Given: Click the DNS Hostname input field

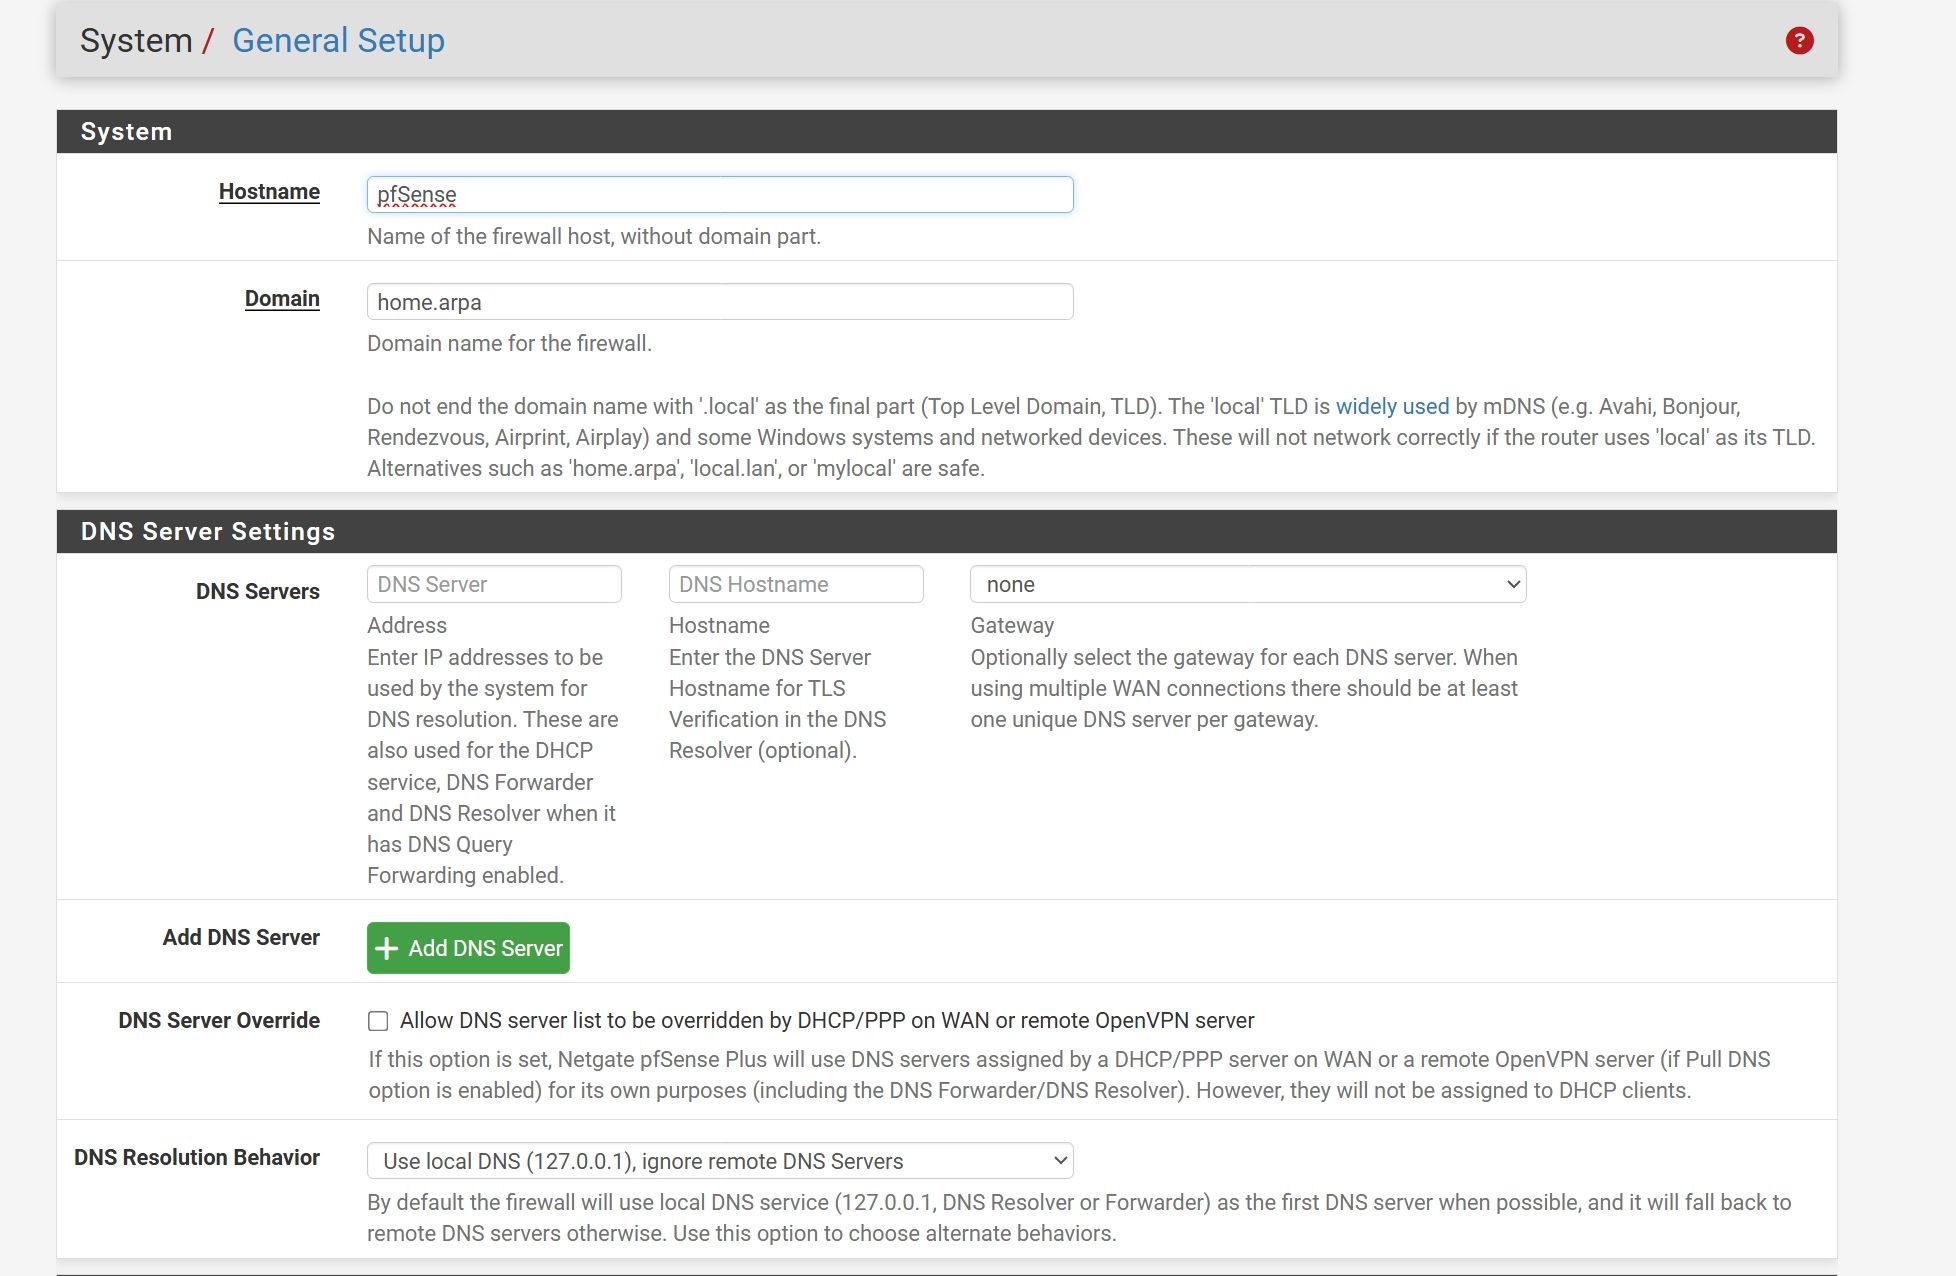Looking at the screenshot, I should tap(795, 584).
